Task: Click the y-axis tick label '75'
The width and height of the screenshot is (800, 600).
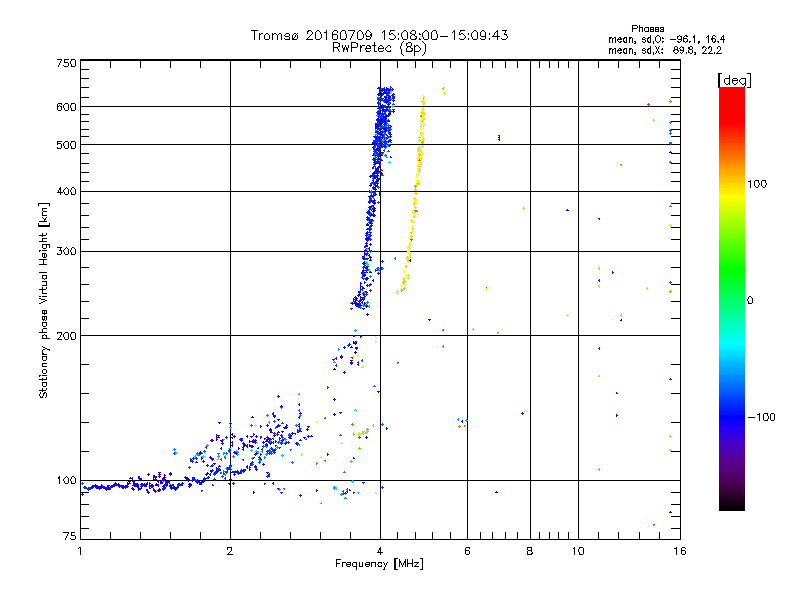Action: click(70, 536)
